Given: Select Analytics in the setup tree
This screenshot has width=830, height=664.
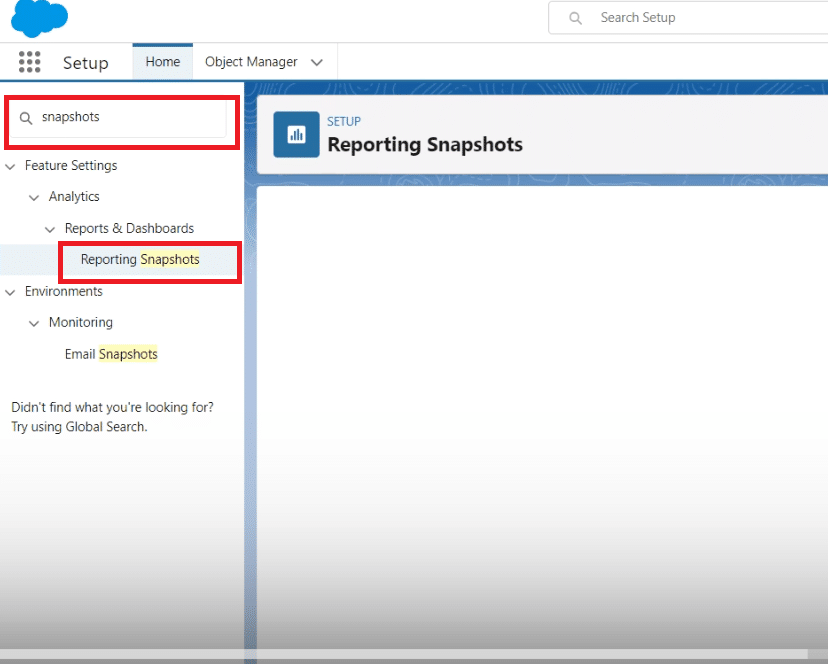Looking at the screenshot, I should point(74,196).
